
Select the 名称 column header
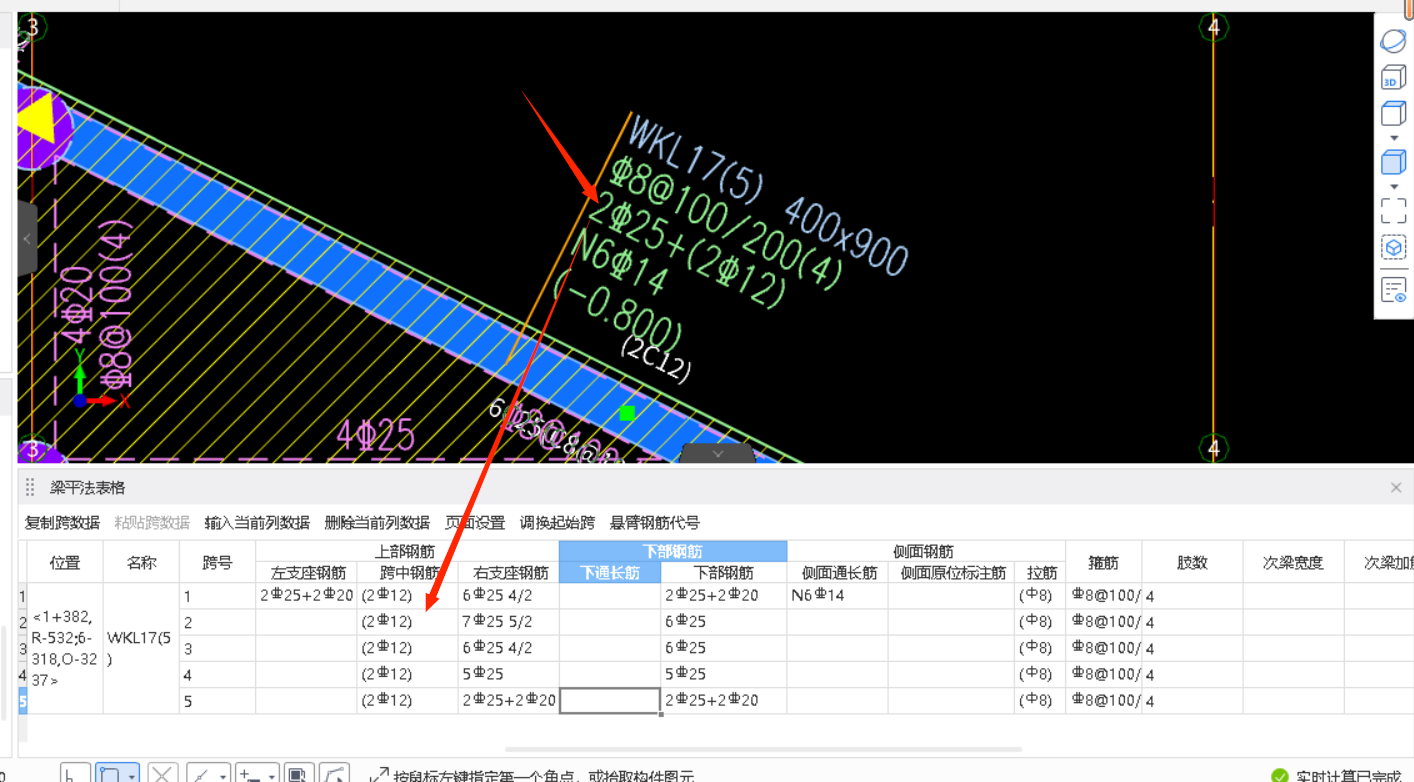(142, 562)
